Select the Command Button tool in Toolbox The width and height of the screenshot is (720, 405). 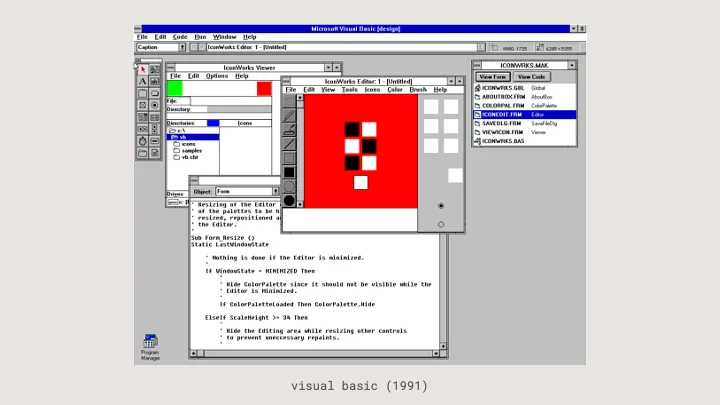coord(155,93)
